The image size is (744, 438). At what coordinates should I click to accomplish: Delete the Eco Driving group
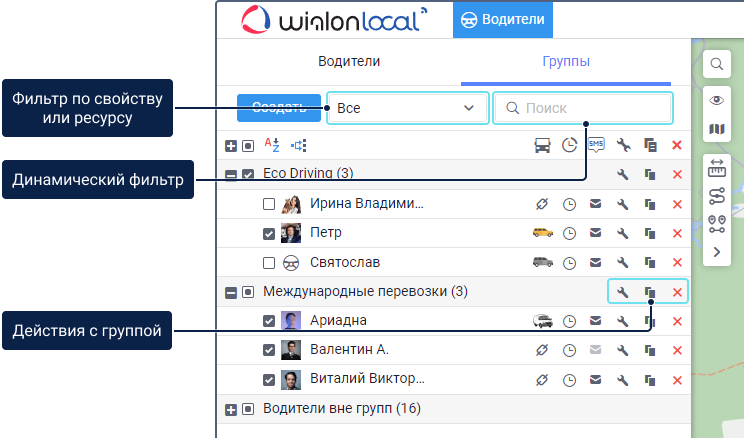click(x=677, y=175)
